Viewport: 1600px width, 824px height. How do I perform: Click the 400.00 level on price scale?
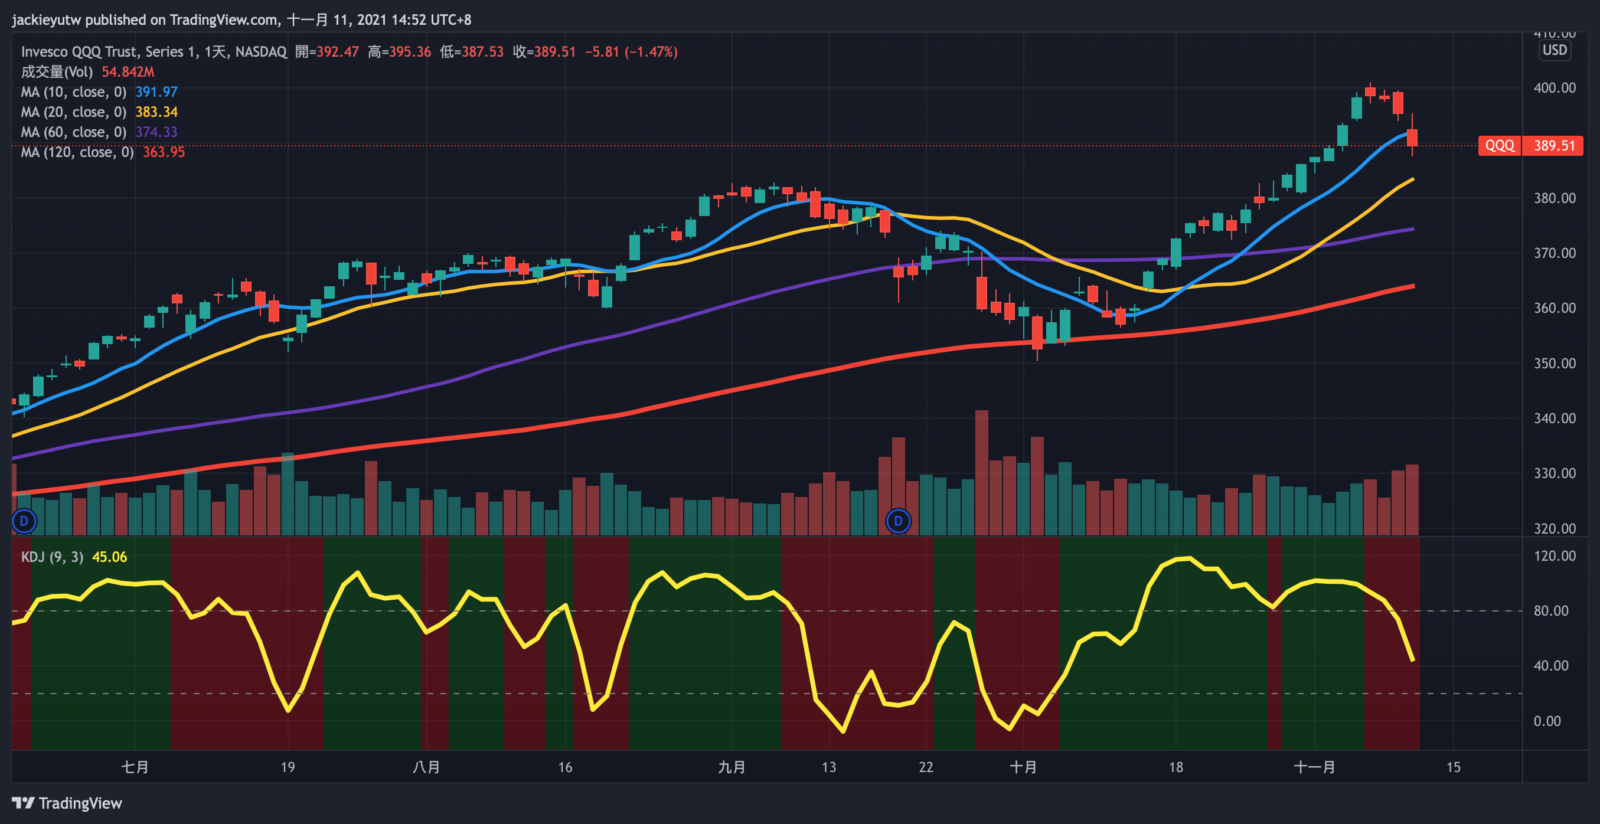(1554, 88)
